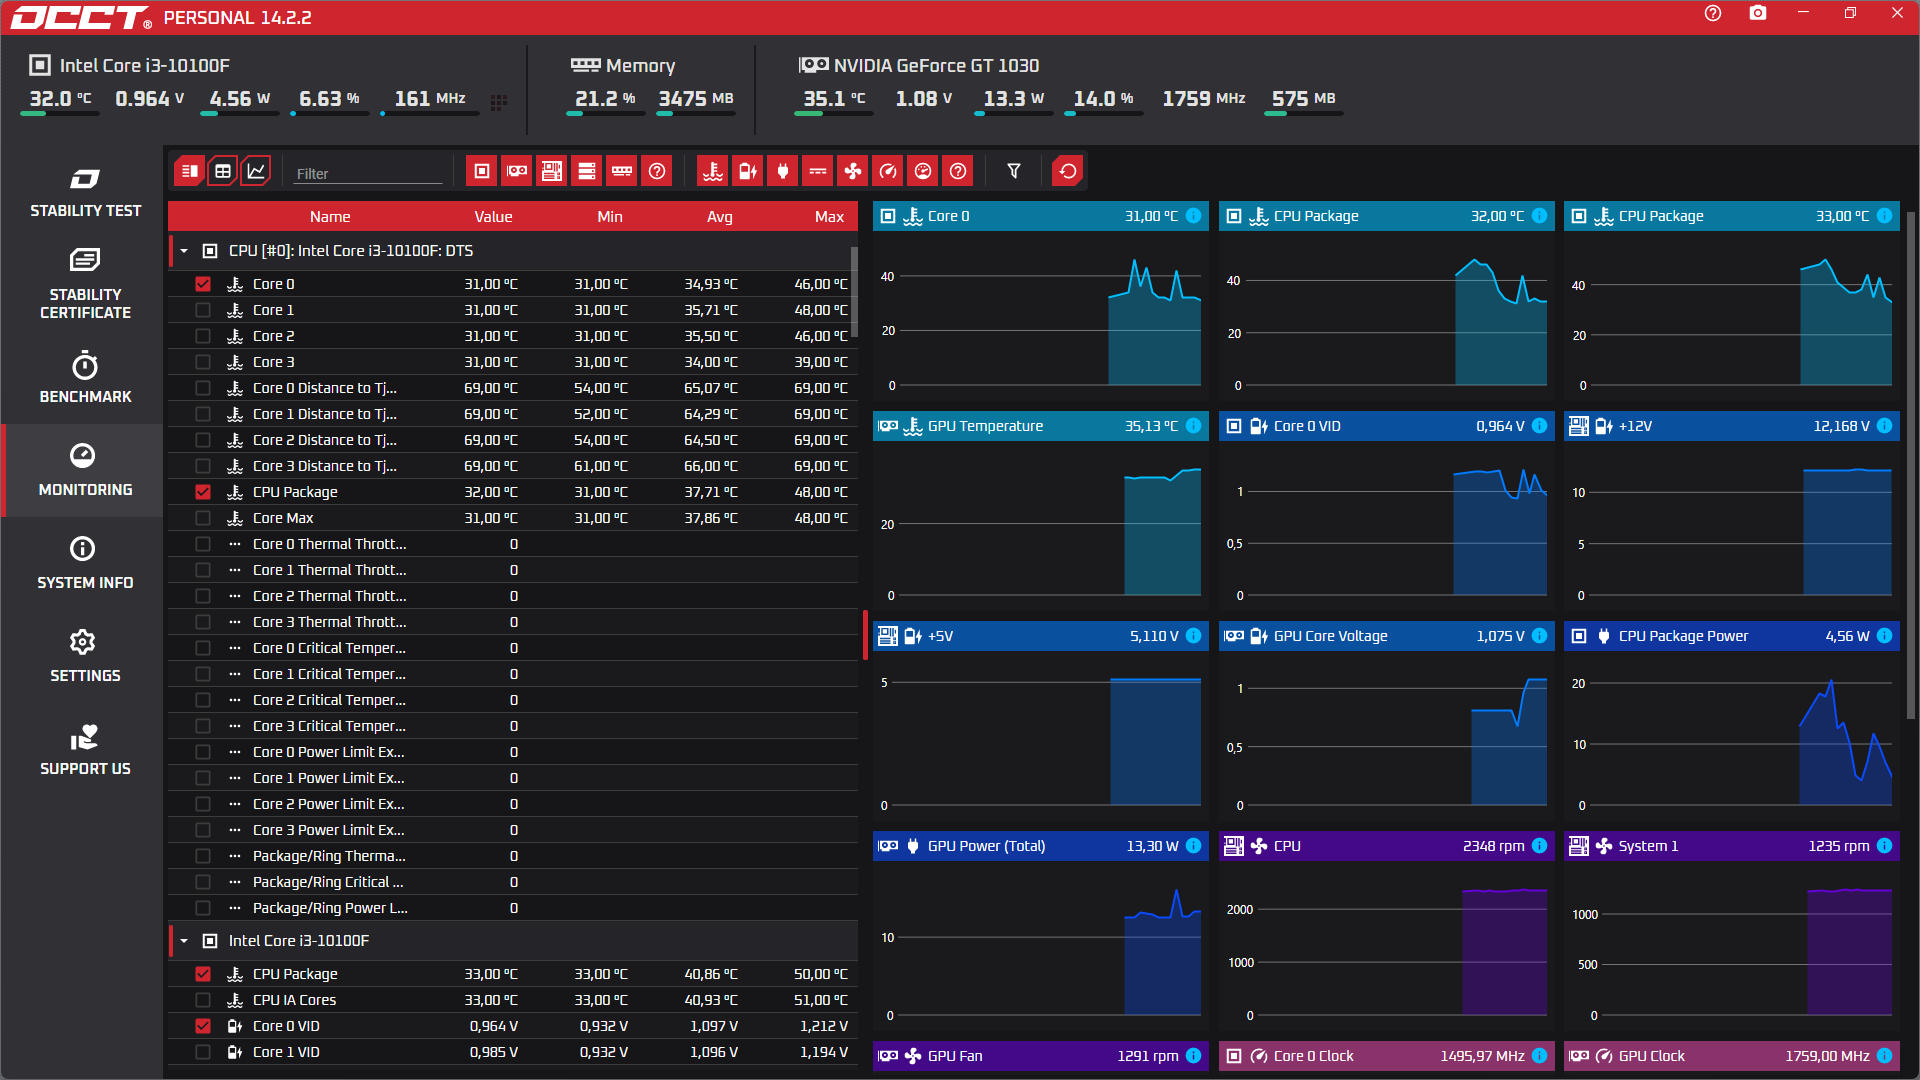Open info for System 1 fan graph
The width and height of the screenshot is (1920, 1080).
(1884, 846)
